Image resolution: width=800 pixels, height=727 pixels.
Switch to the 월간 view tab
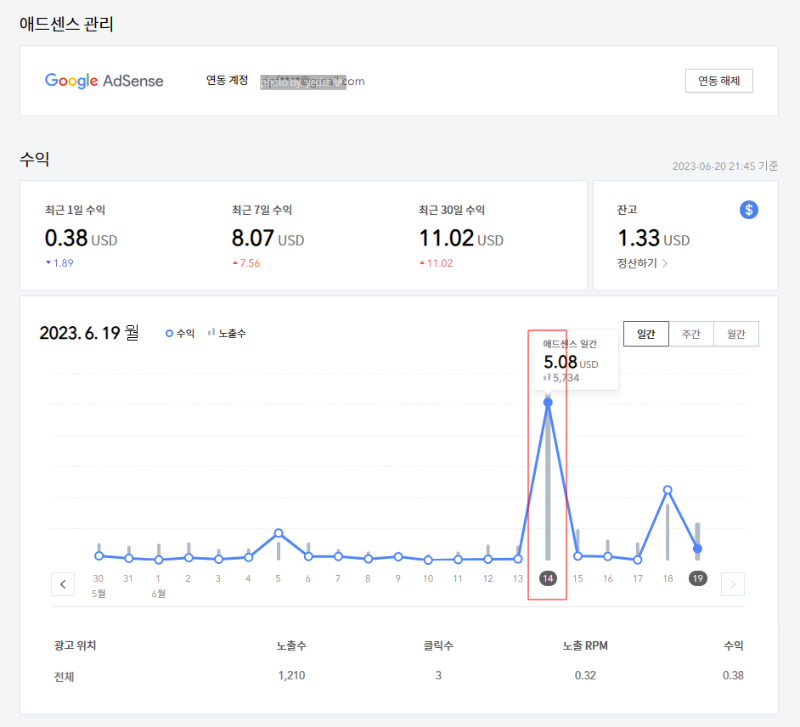[x=736, y=333]
